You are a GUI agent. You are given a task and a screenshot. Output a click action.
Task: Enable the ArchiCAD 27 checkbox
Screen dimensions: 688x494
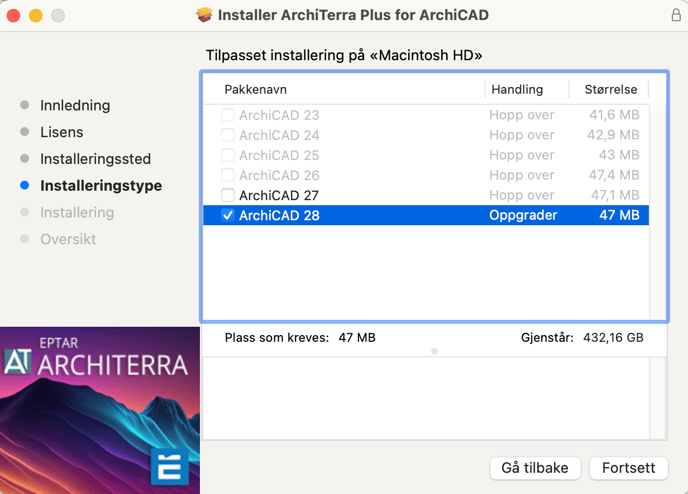(x=228, y=195)
